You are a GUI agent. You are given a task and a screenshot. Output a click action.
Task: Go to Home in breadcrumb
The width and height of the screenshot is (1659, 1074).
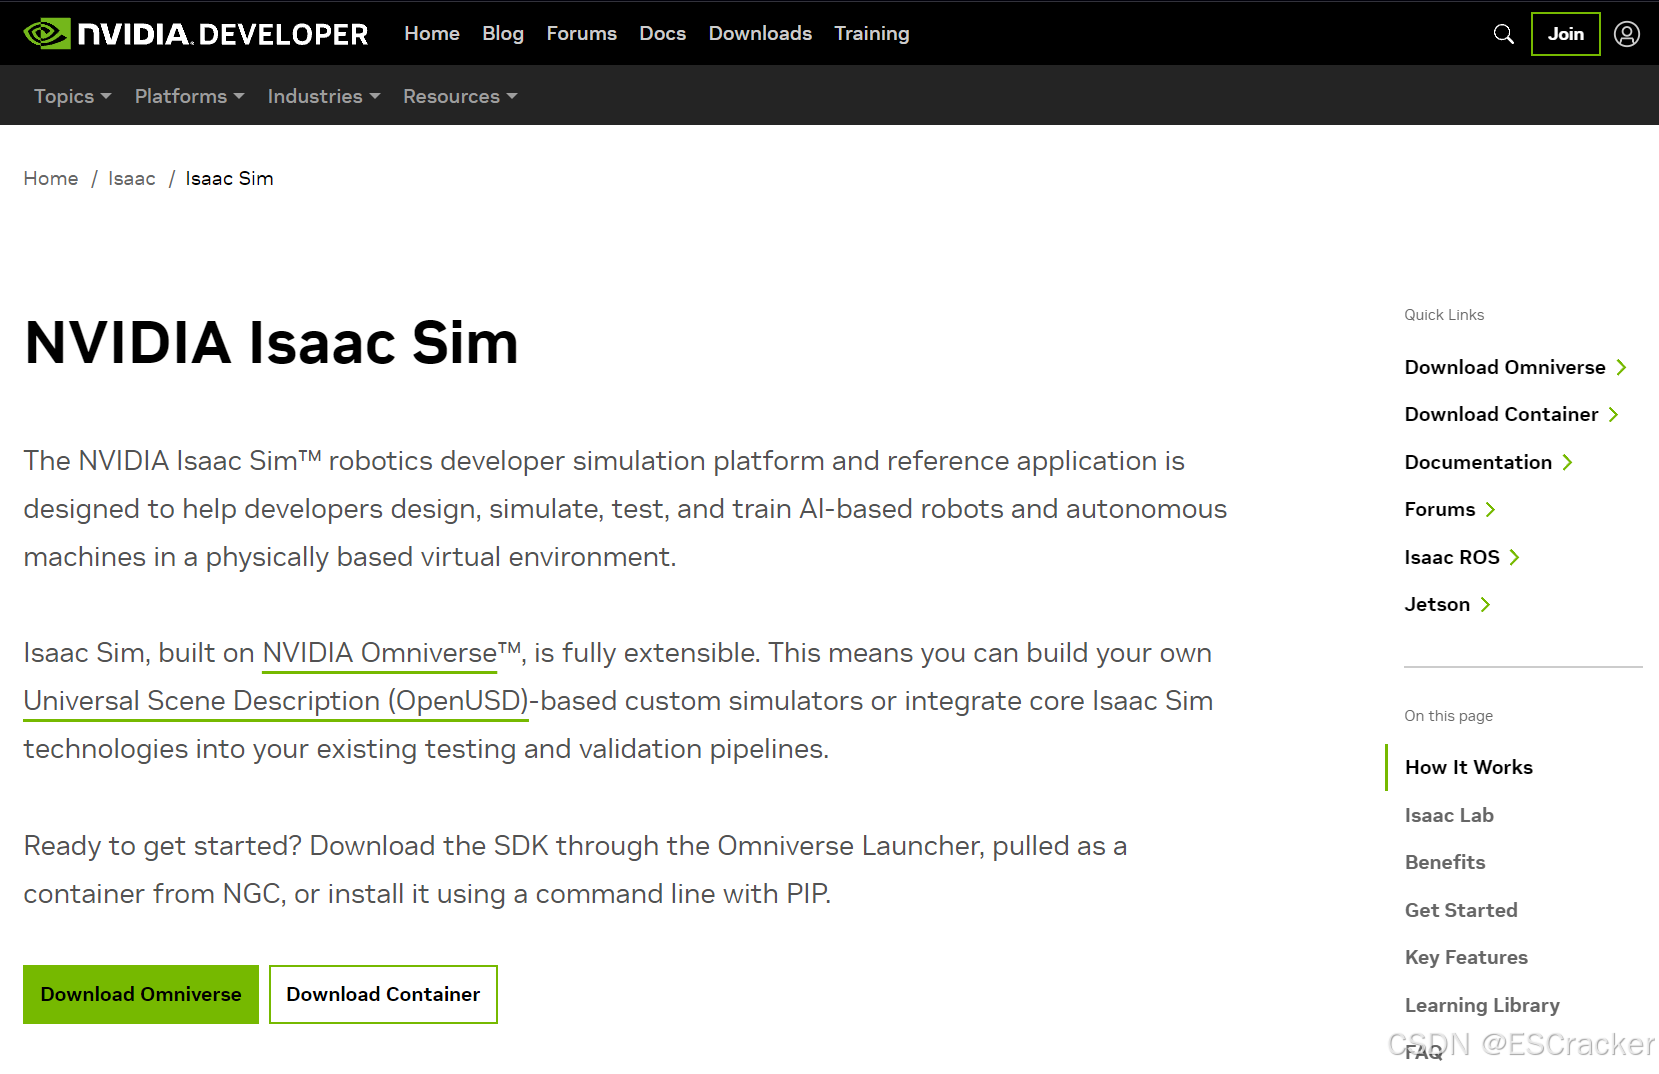pos(51,178)
